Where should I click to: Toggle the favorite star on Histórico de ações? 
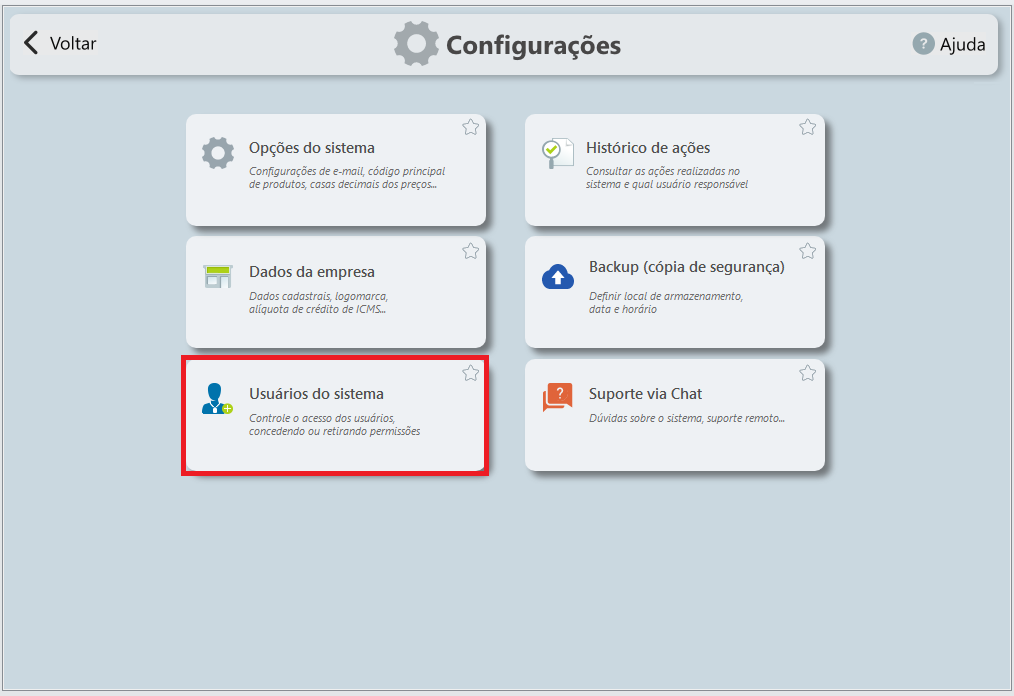(808, 127)
